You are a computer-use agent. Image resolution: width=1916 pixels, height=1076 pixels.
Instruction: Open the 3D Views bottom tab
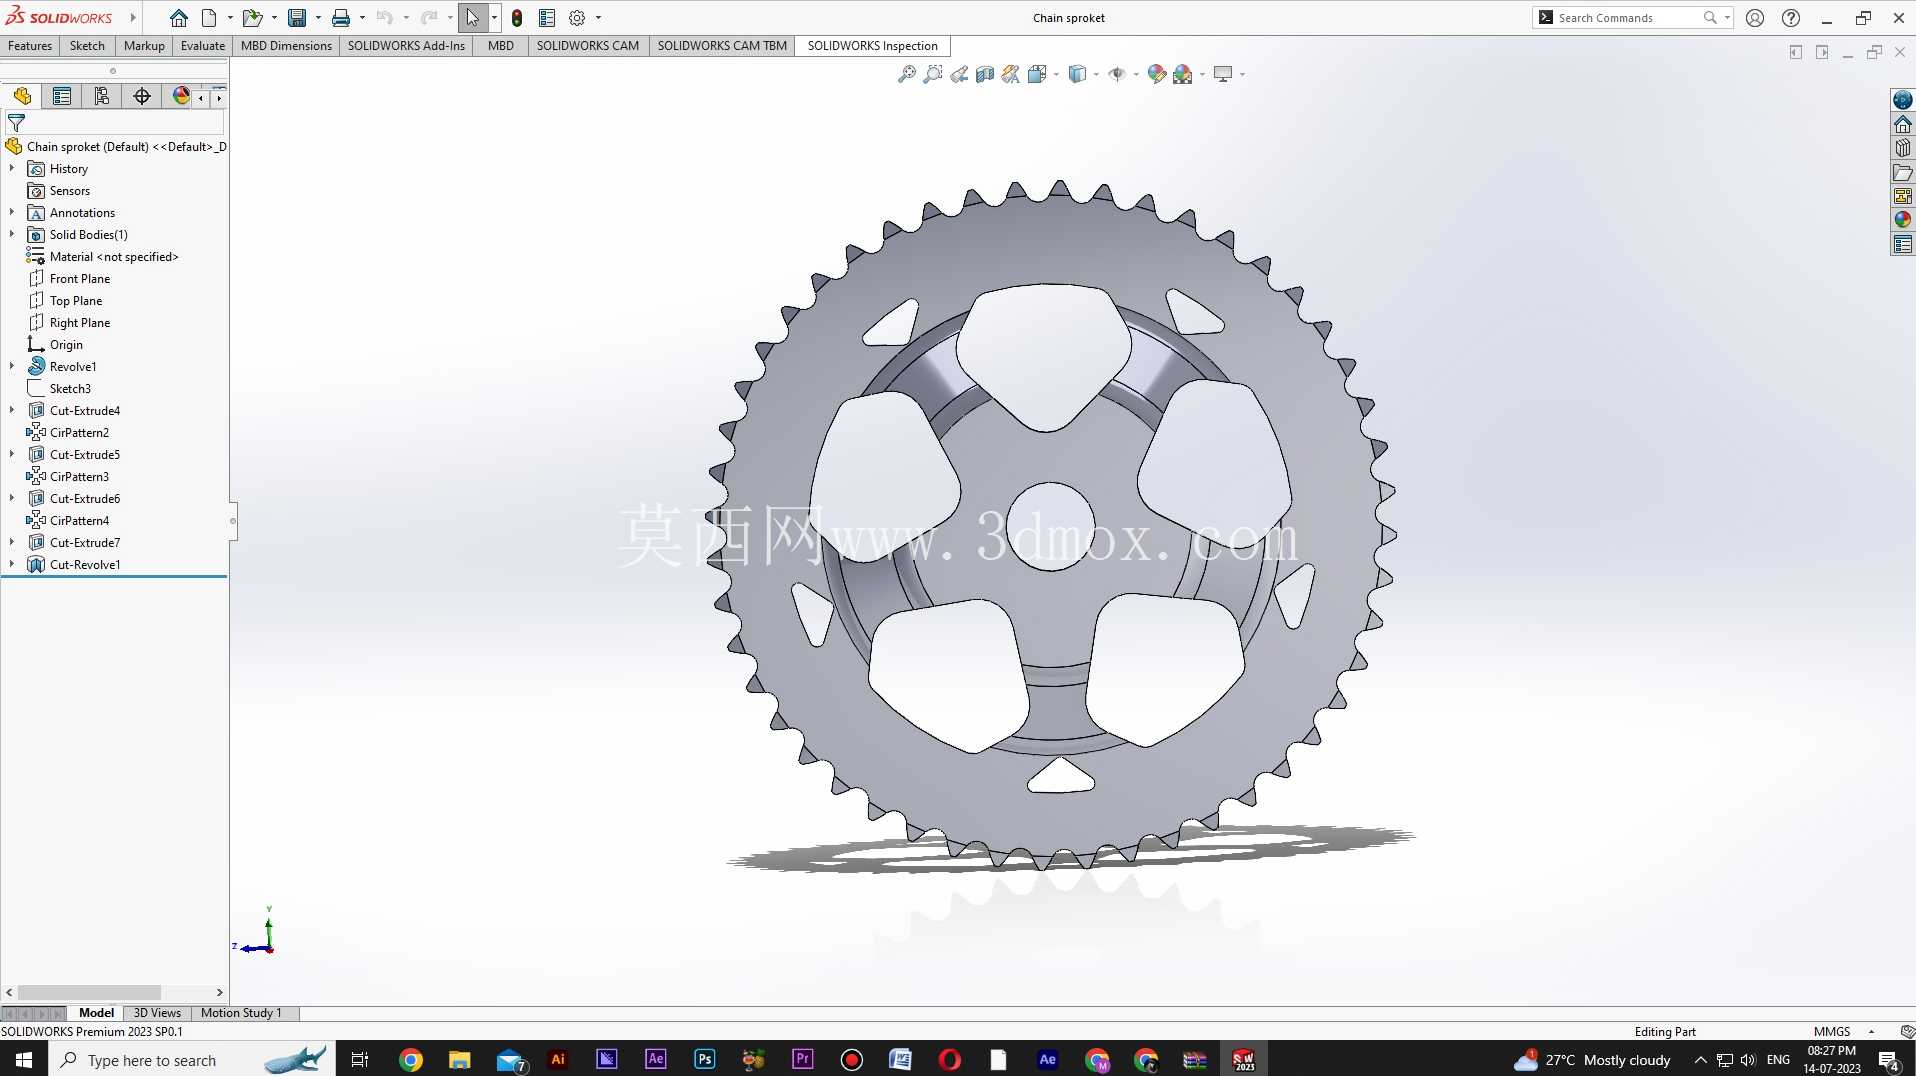point(157,1013)
